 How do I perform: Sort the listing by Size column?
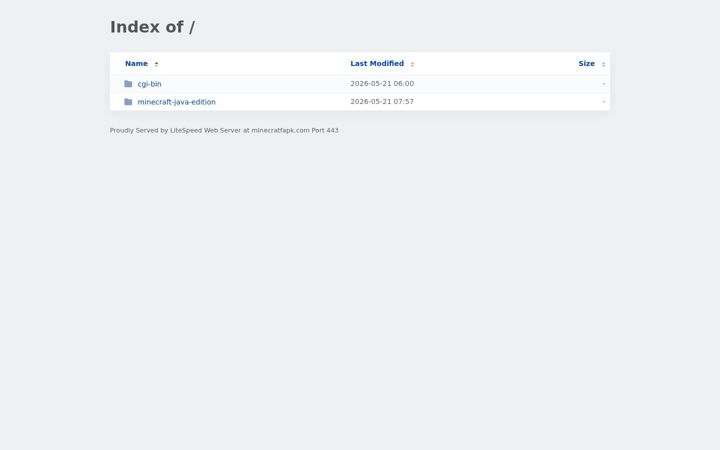pos(586,64)
